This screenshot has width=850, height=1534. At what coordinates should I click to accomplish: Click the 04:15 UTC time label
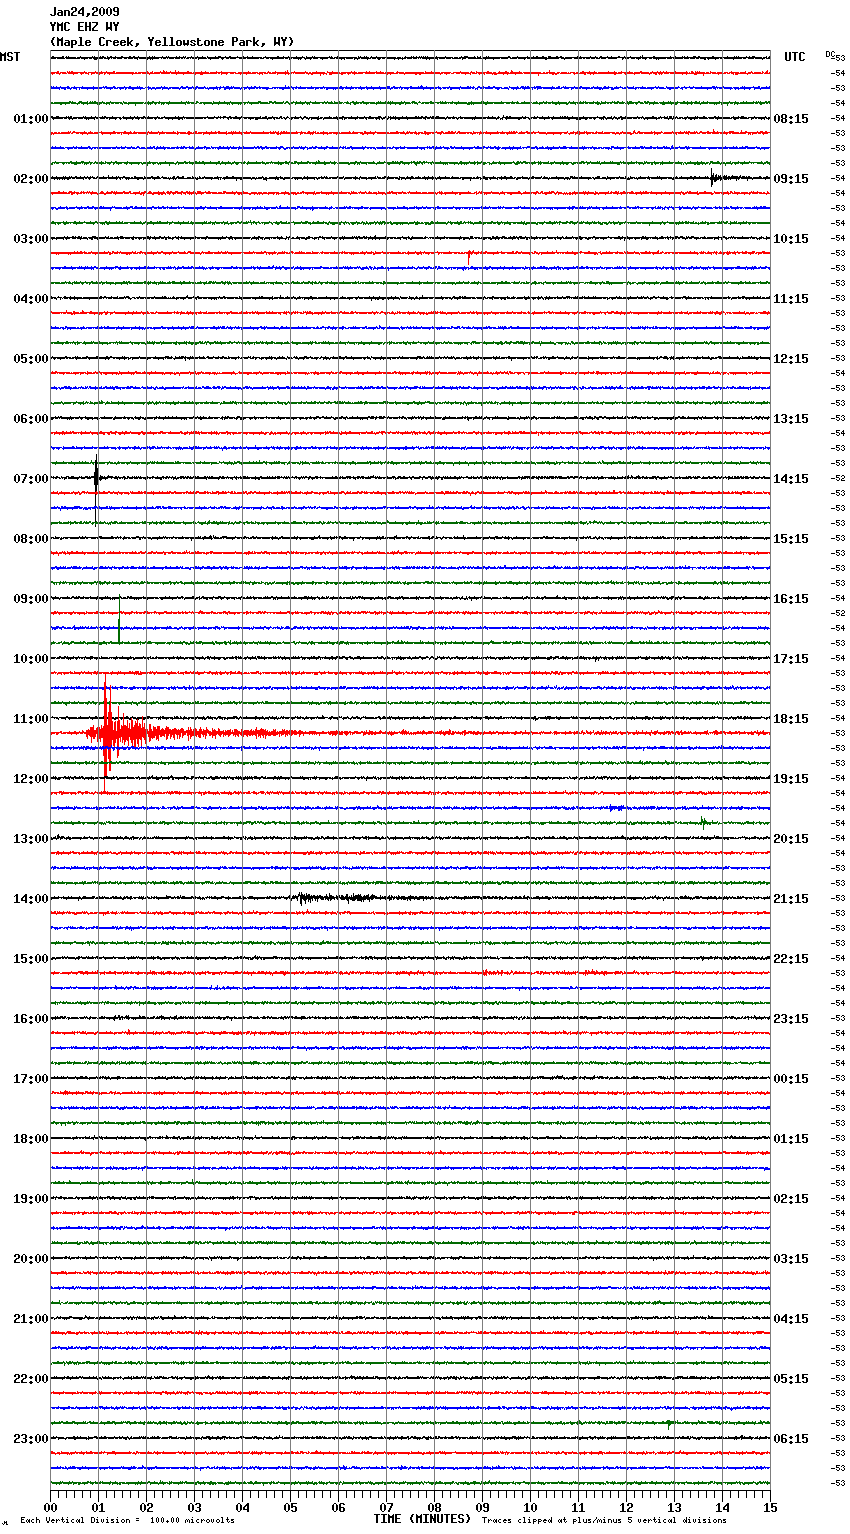pyautogui.click(x=791, y=1319)
